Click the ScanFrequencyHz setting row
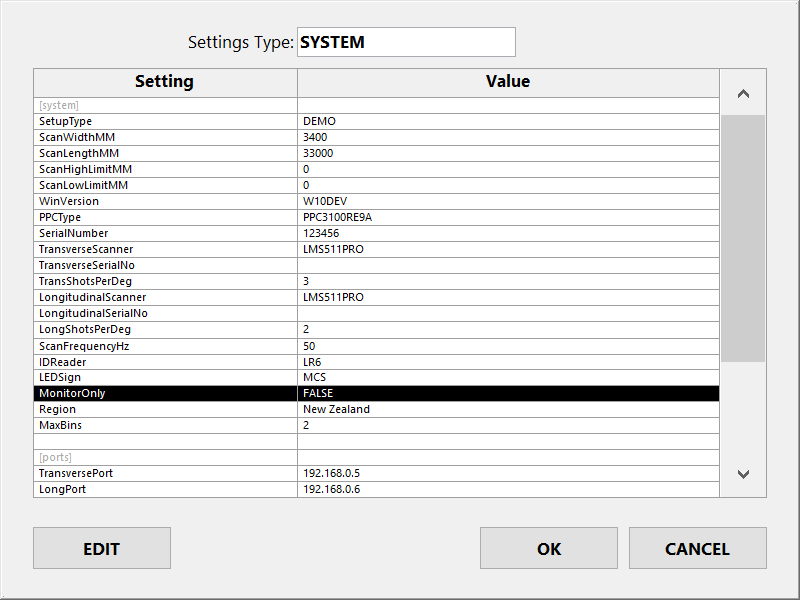Image resolution: width=800 pixels, height=600 pixels. 377,346
